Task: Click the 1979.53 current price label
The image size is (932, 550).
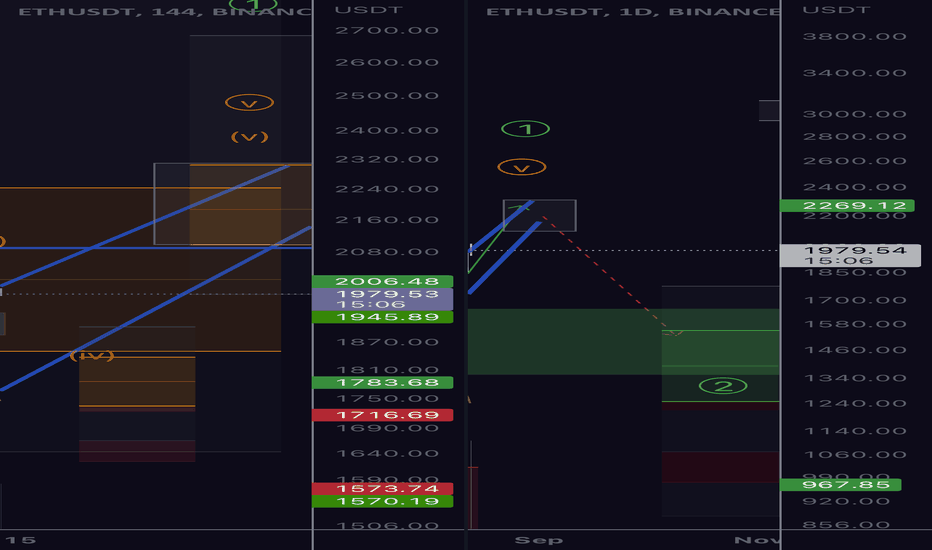Action: click(x=383, y=299)
